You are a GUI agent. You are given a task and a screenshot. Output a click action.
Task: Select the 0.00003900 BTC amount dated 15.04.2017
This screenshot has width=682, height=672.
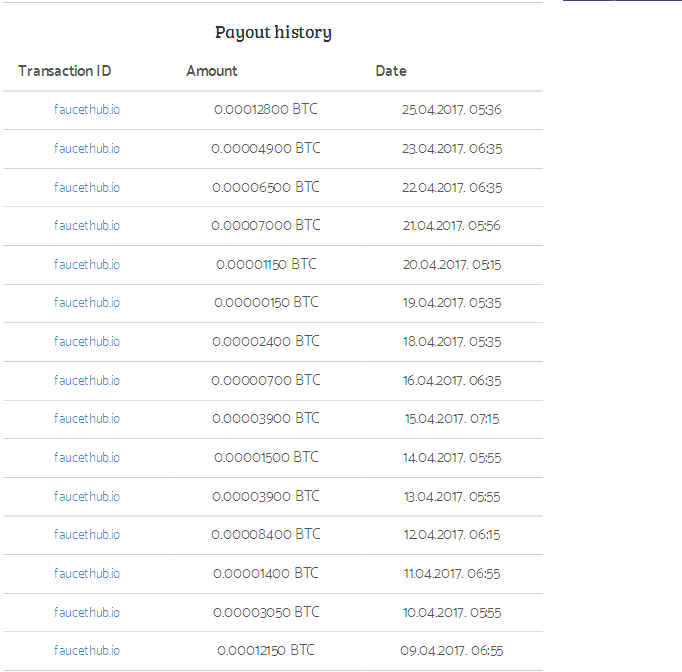pos(266,418)
